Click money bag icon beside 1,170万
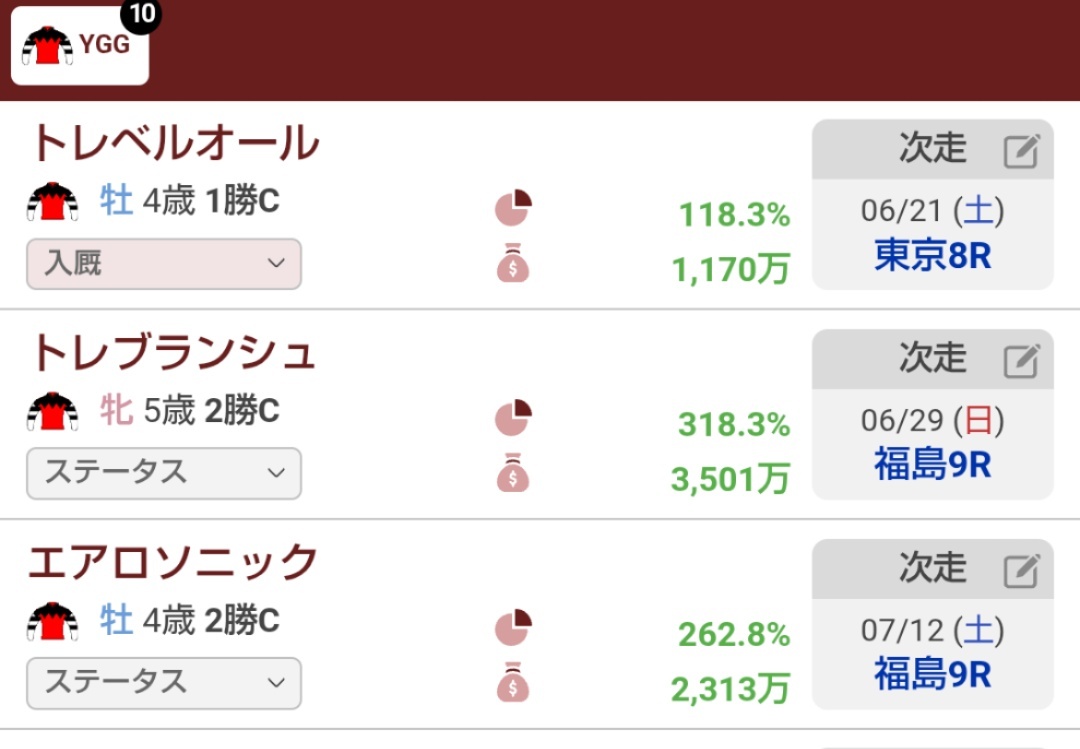The height and width of the screenshot is (749, 1080). coord(513,263)
